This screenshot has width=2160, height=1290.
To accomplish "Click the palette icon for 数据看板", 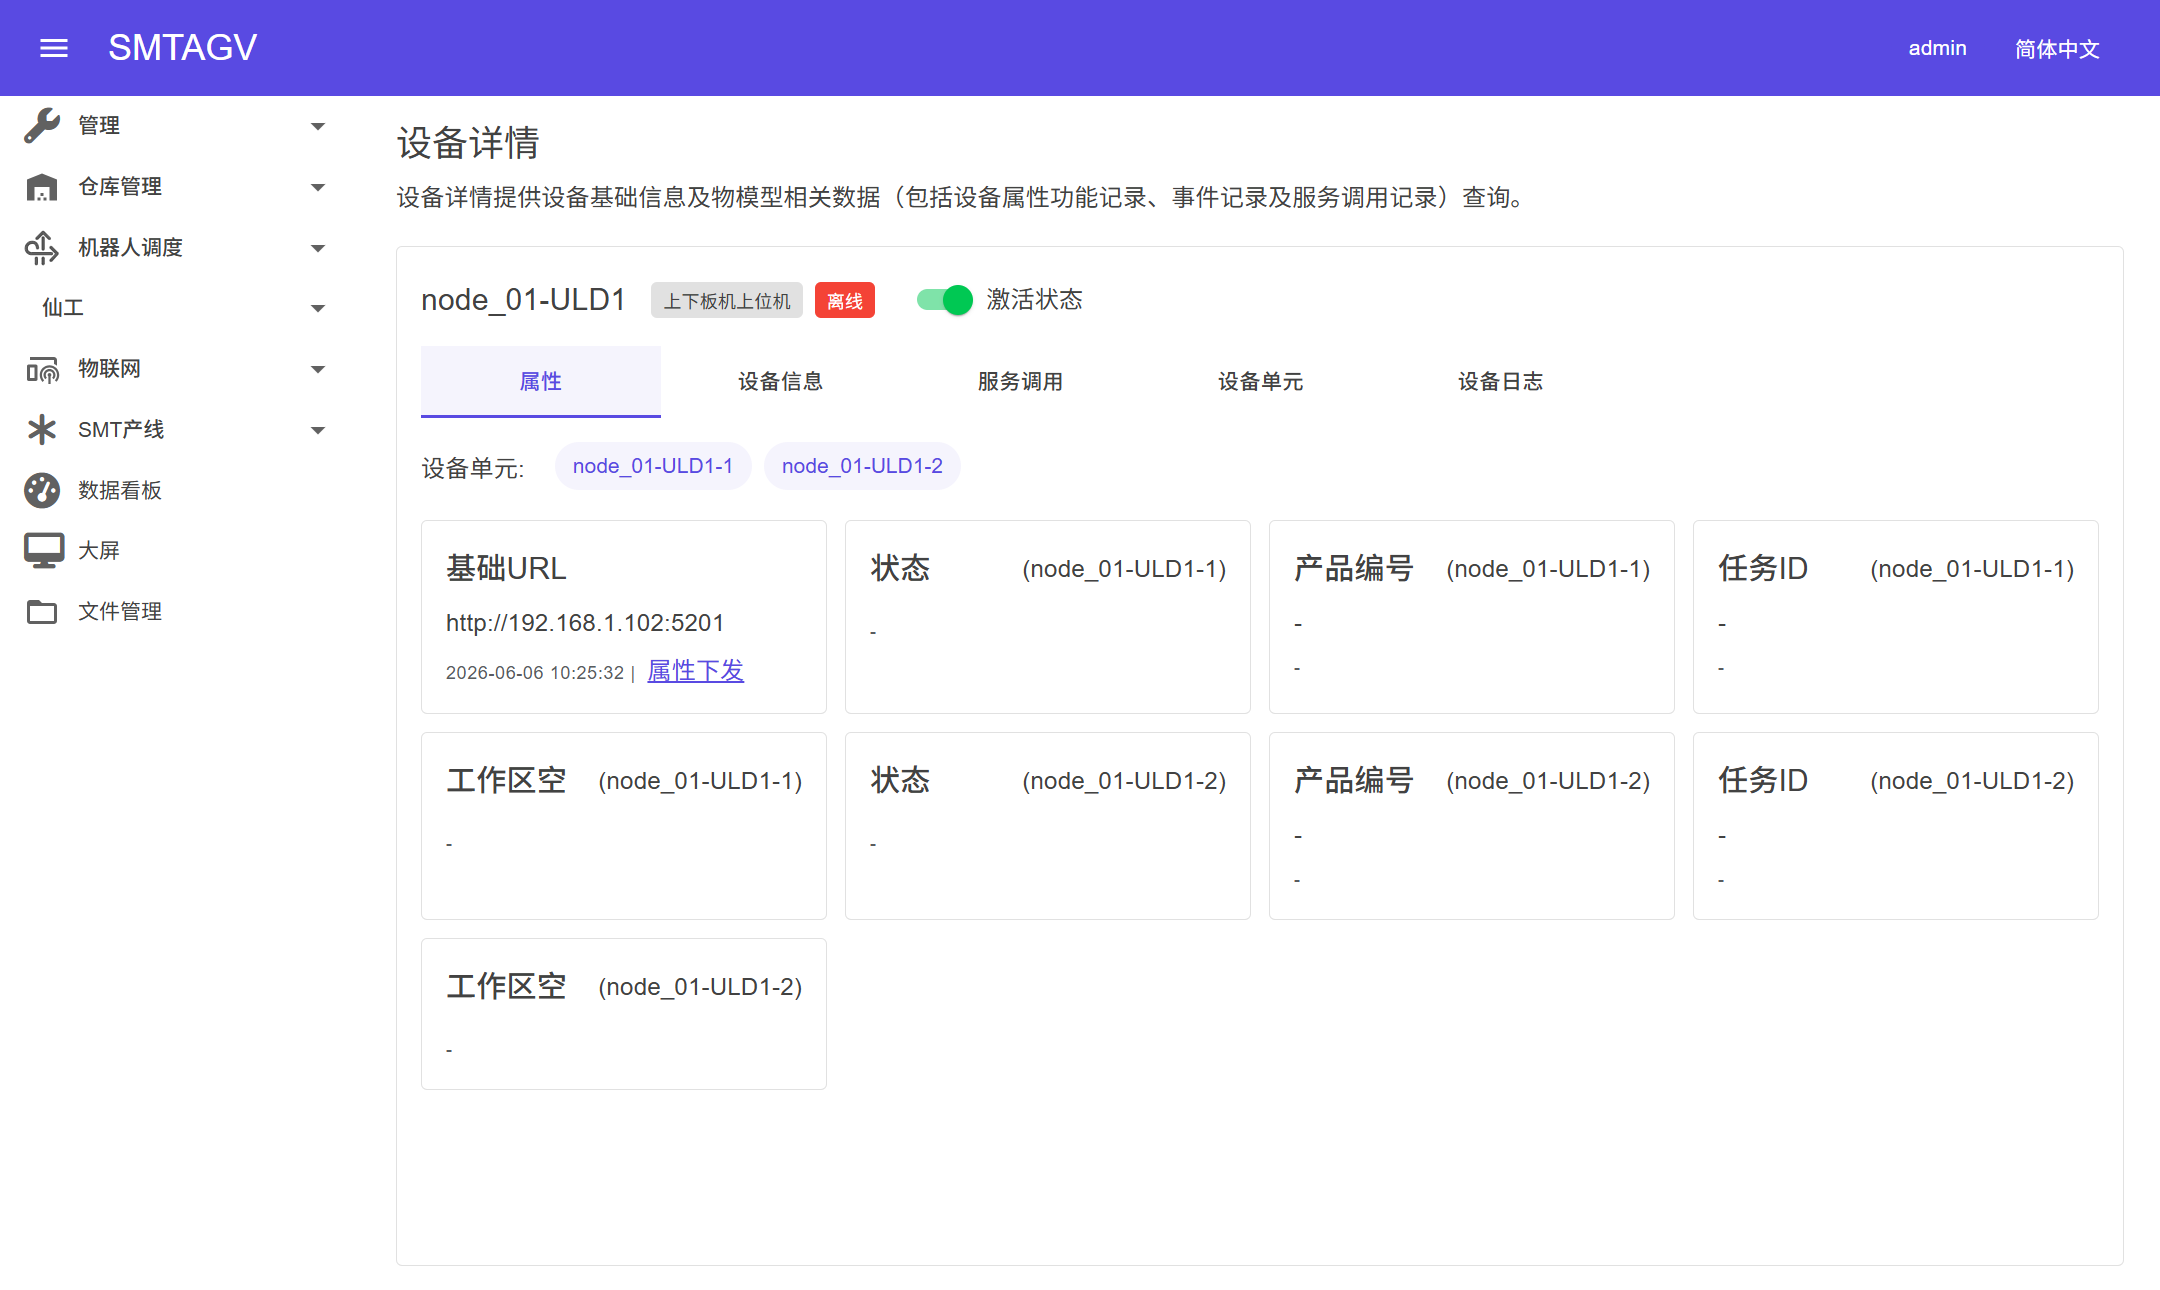I will coord(42,490).
